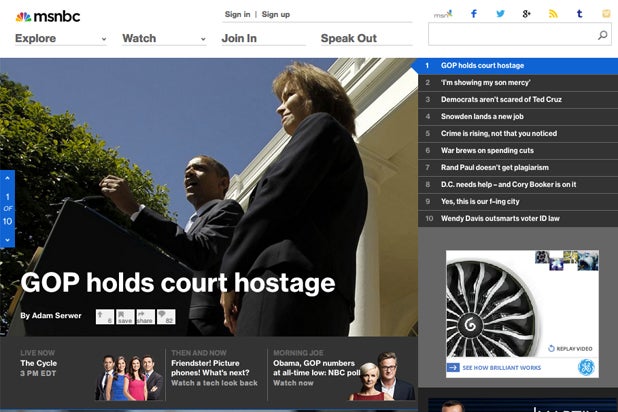Viewport: 618px width, 412px height.
Task: Open the Facebook page icon
Action: (474, 14)
